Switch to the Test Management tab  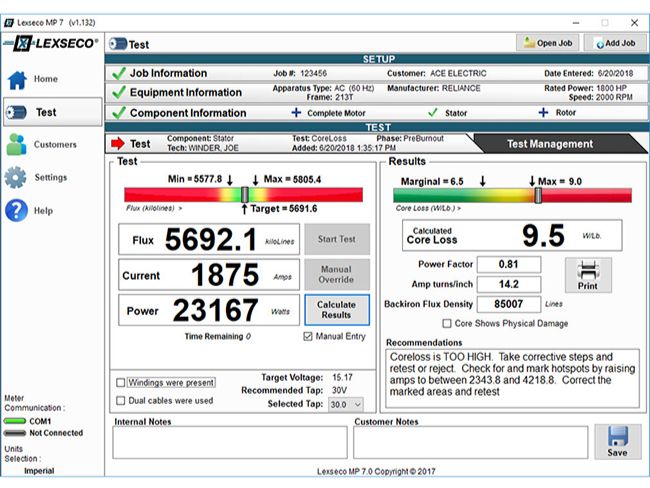(549, 143)
